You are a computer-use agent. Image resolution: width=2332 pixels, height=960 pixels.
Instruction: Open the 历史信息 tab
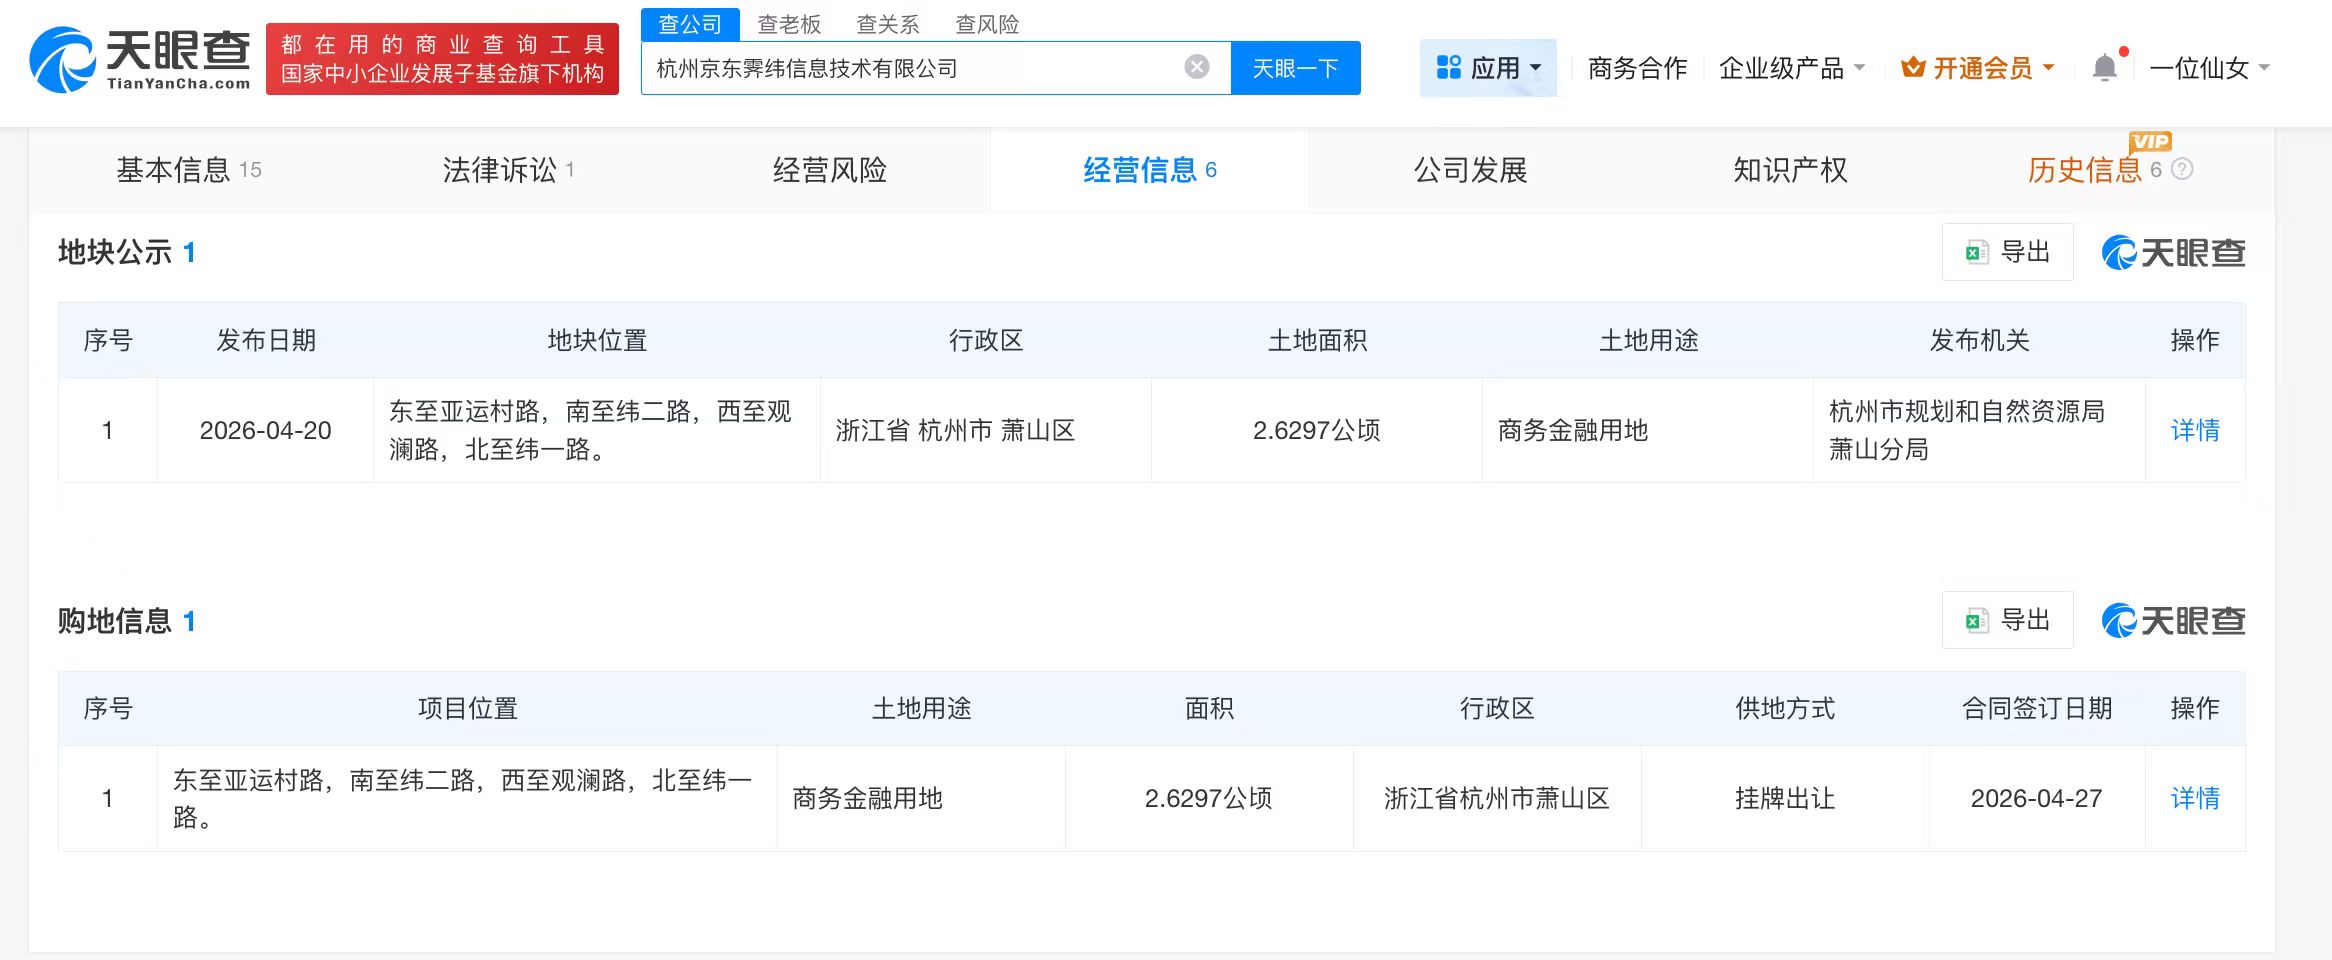click(2085, 170)
